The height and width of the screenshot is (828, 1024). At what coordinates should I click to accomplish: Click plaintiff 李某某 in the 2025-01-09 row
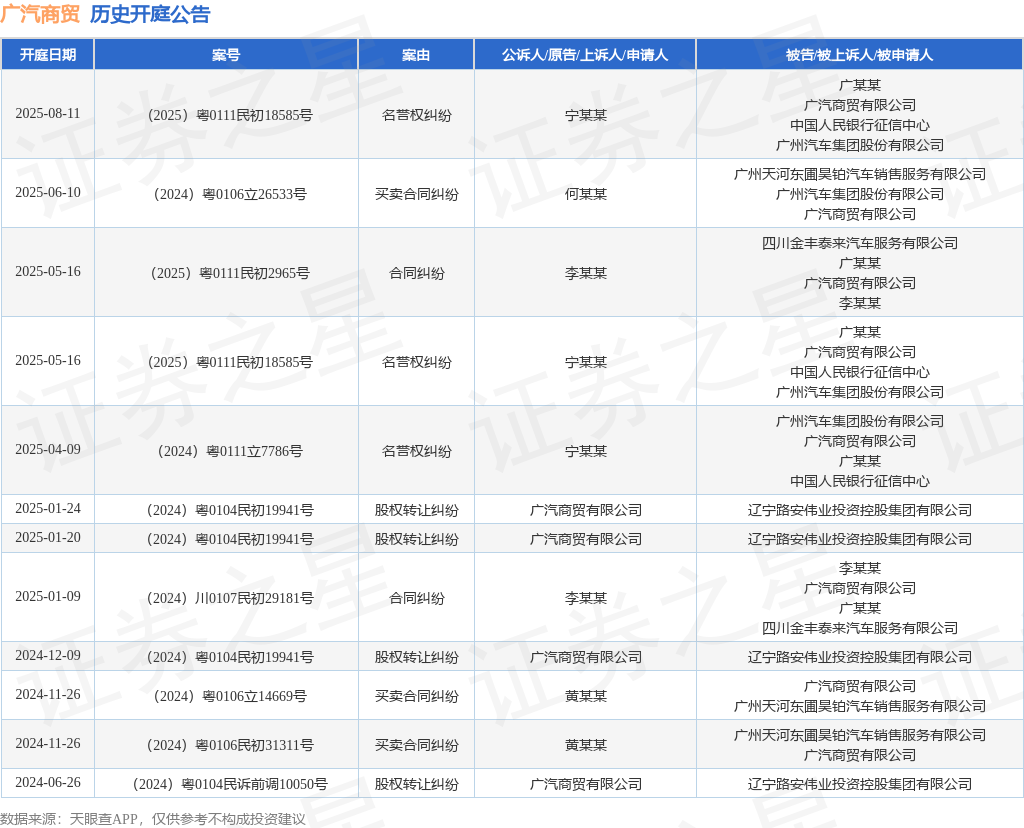click(585, 598)
